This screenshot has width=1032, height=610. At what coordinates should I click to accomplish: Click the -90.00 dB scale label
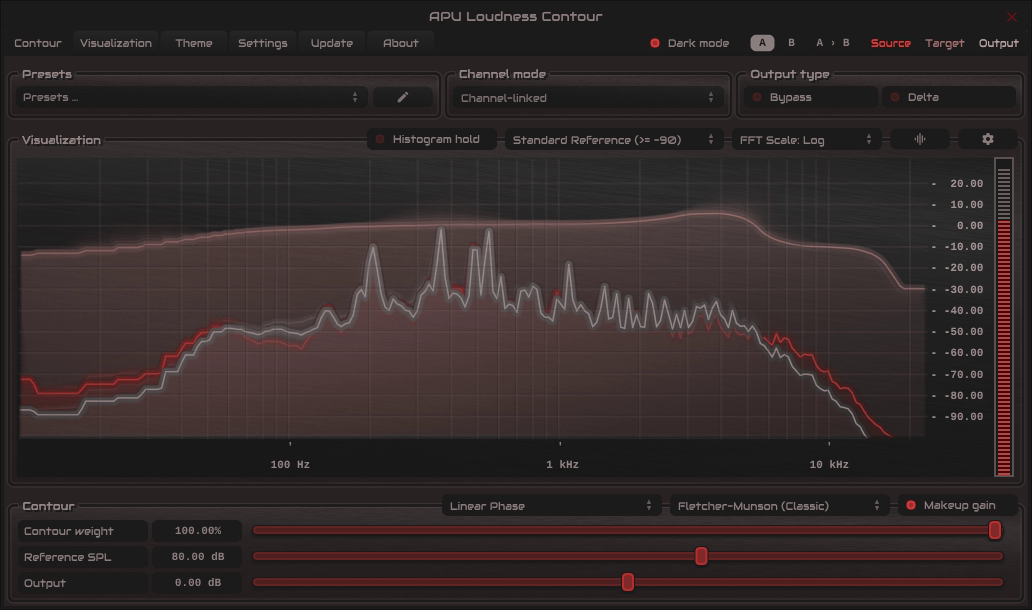coord(964,417)
